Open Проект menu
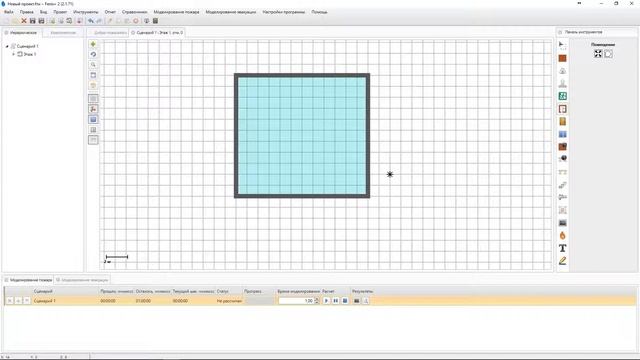The width and height of the screenshot is (640, 360). (x=60, y=12)
